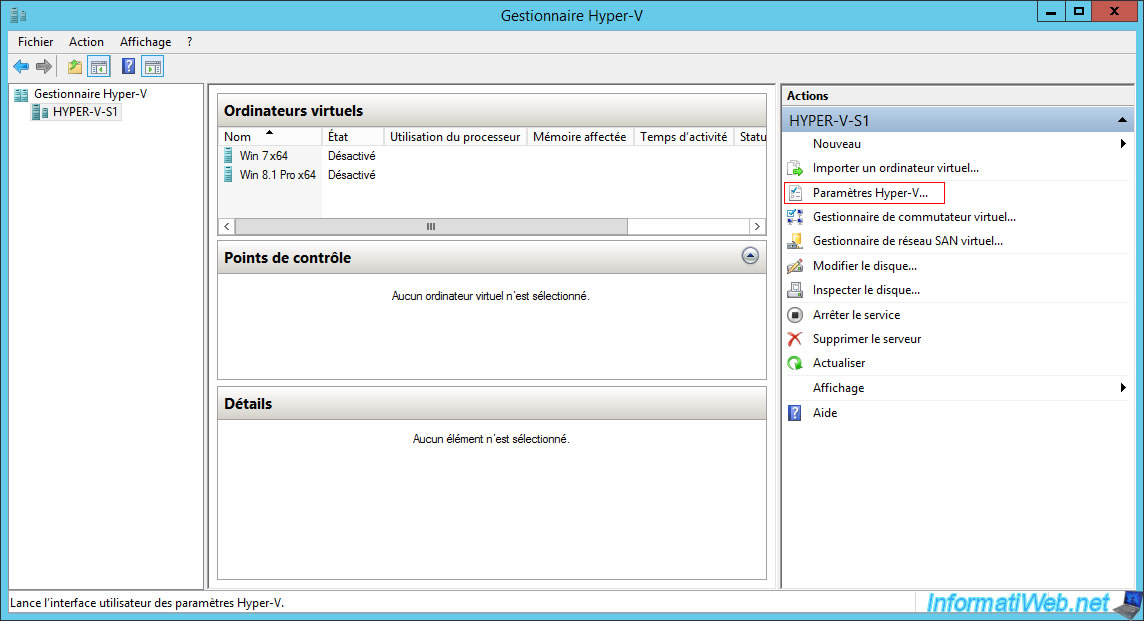1144x621 pixels.
Task: Choose Inspecter le disque...
Action: [x=866, y=290]
